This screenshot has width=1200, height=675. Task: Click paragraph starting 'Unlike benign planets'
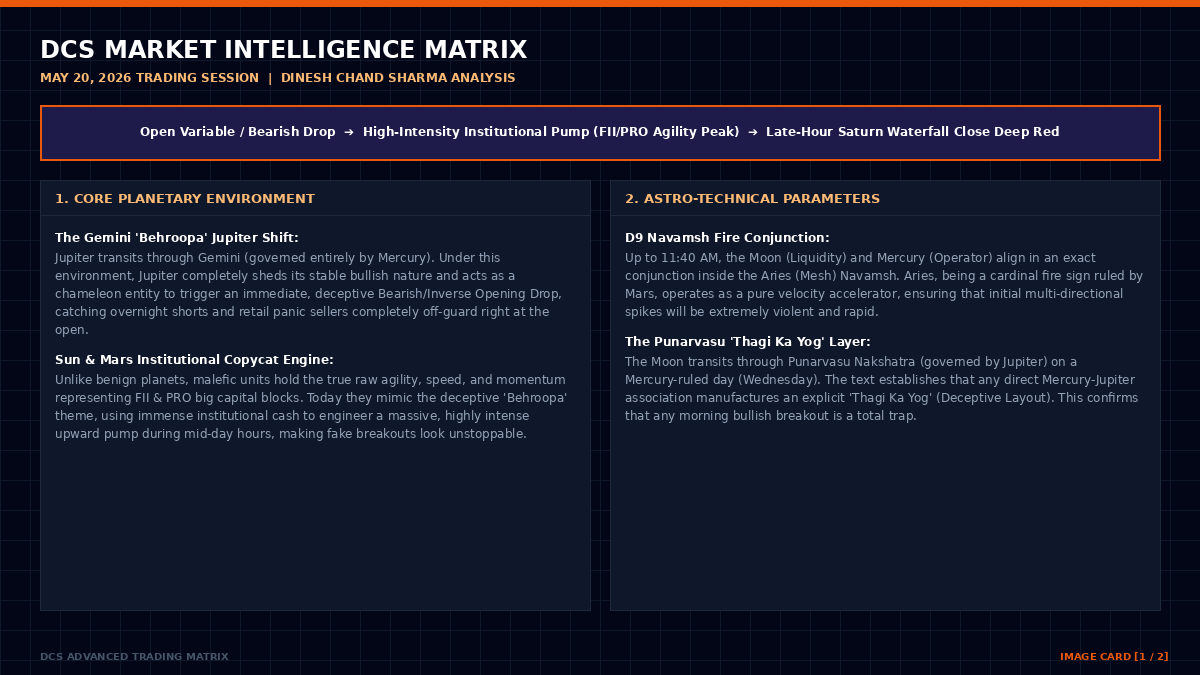click(x=311, y=407)
